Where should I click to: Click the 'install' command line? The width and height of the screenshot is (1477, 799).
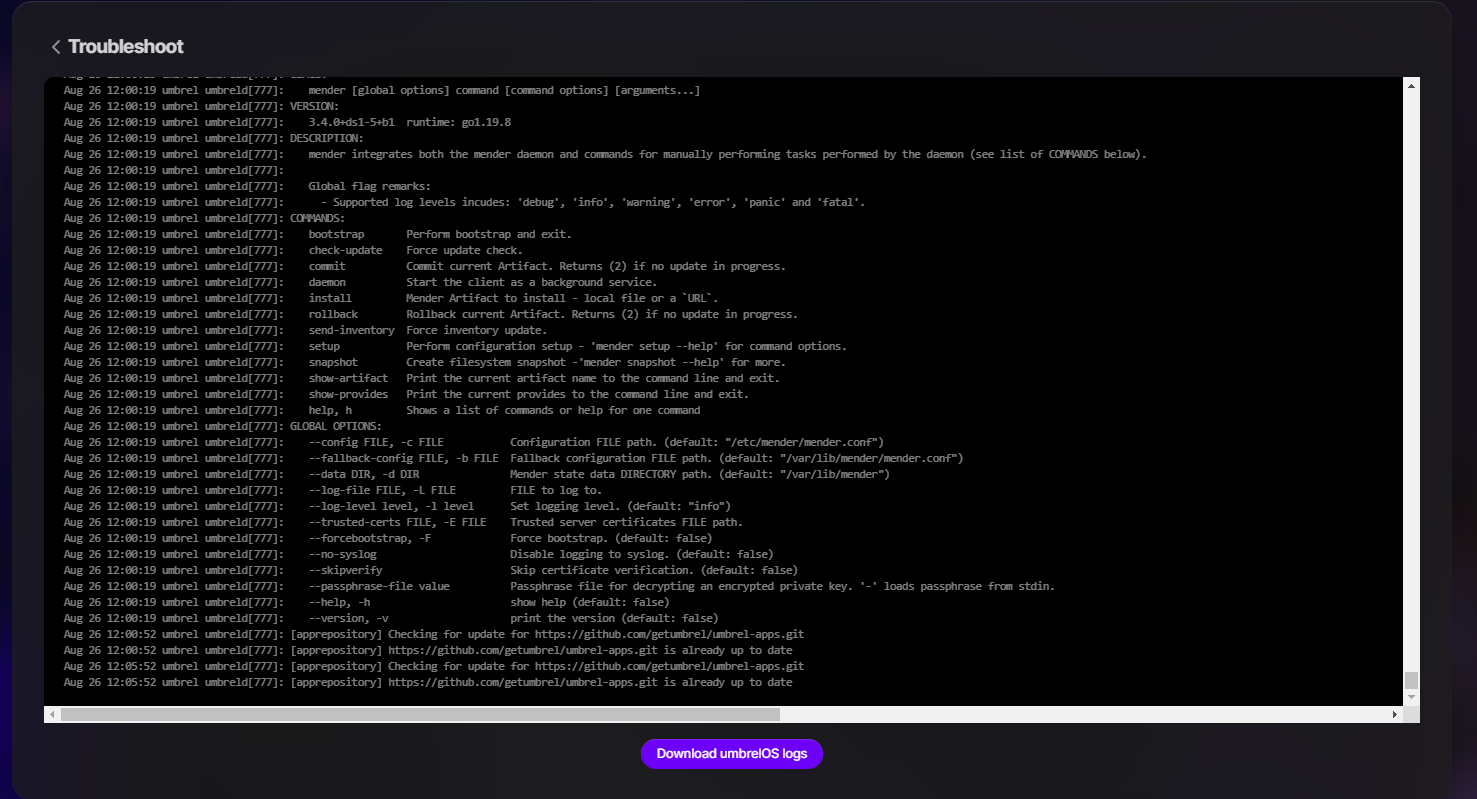[x=391, y=298]
